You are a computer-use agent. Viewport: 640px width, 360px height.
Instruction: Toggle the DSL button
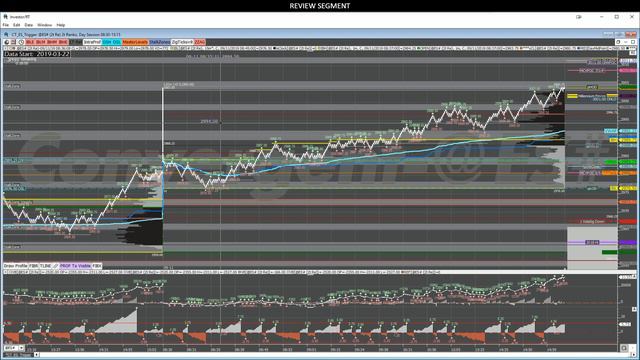(x=117, y=42)
